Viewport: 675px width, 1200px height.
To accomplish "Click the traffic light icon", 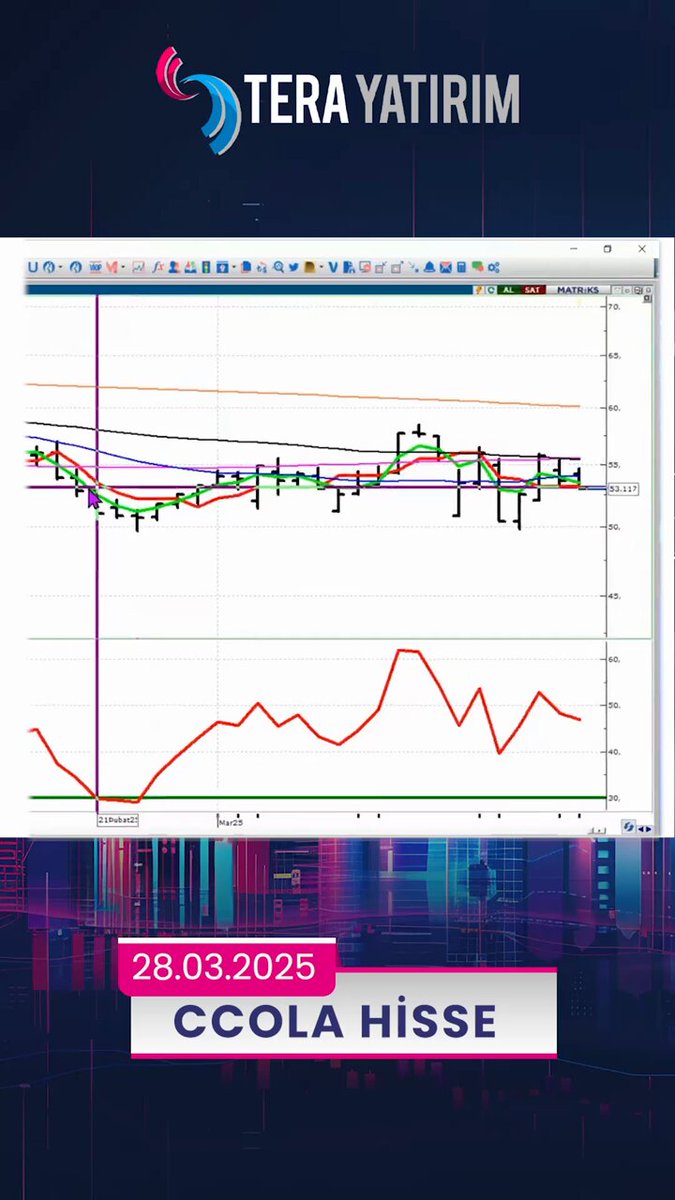I will click(204, 267).
